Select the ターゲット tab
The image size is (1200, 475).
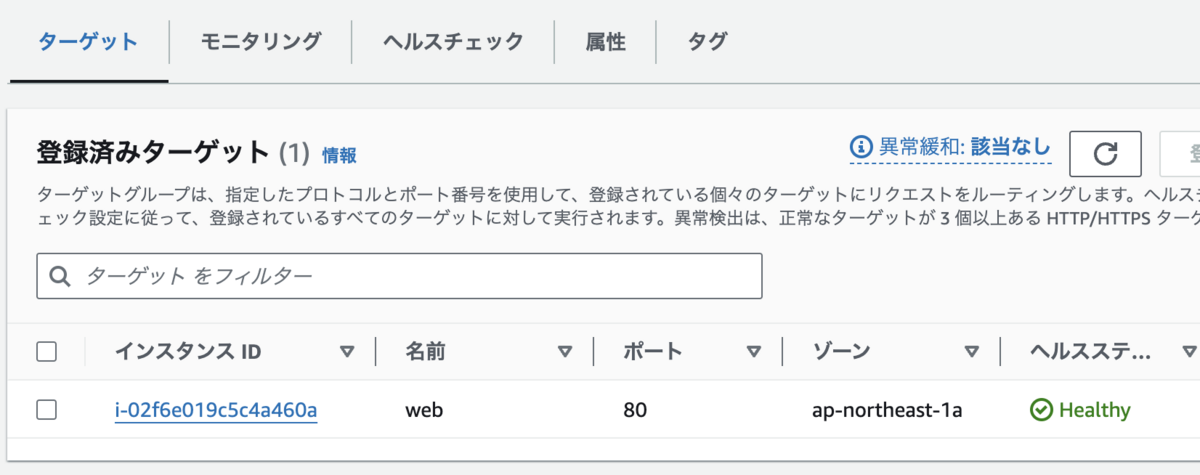click(x=88, y=41)
